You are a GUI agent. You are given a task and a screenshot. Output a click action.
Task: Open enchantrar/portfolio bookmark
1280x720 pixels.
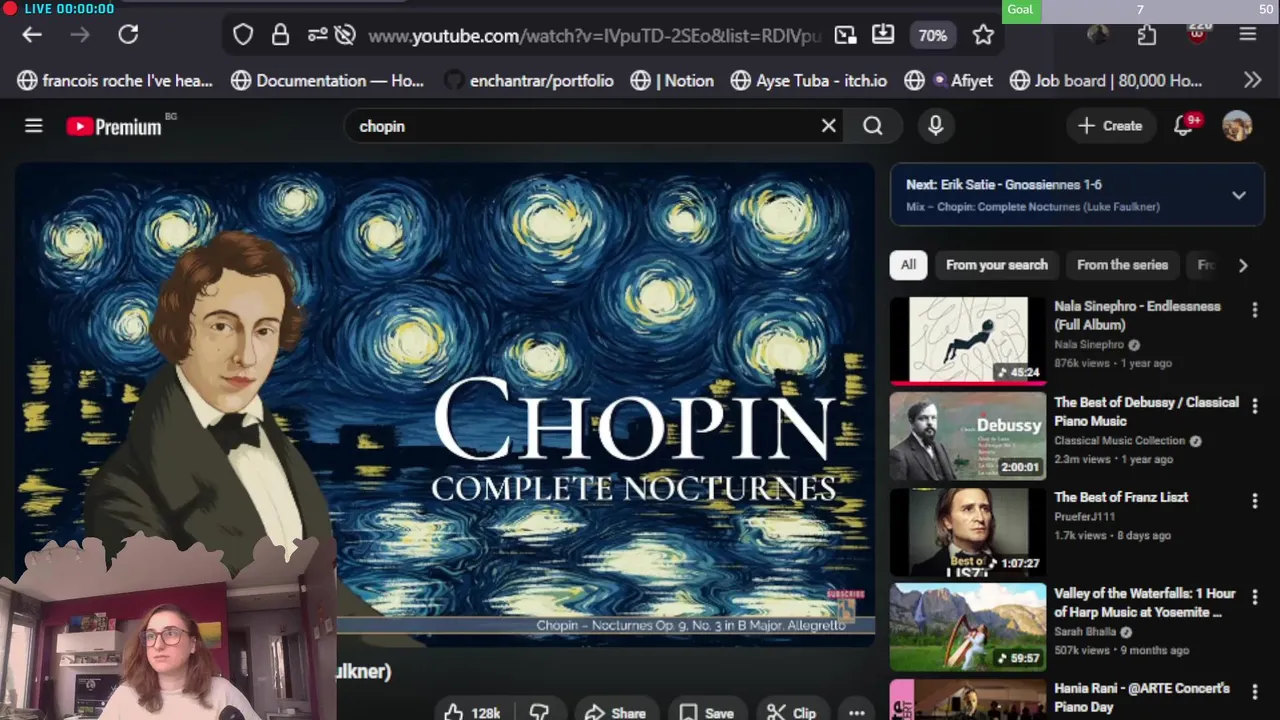pos(528,80)
